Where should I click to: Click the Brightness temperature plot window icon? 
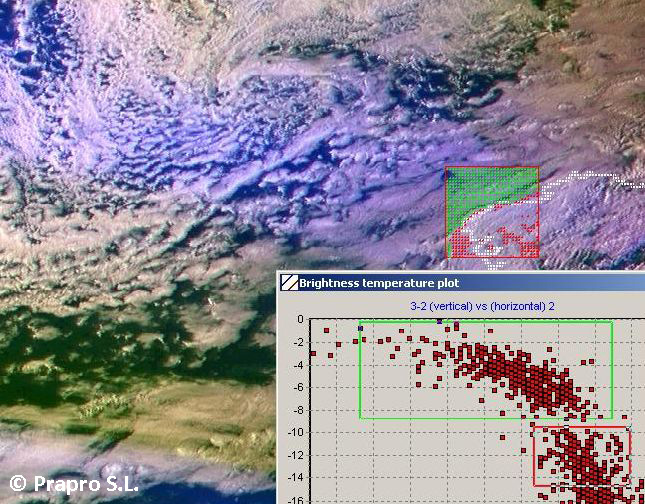[288, 283]
